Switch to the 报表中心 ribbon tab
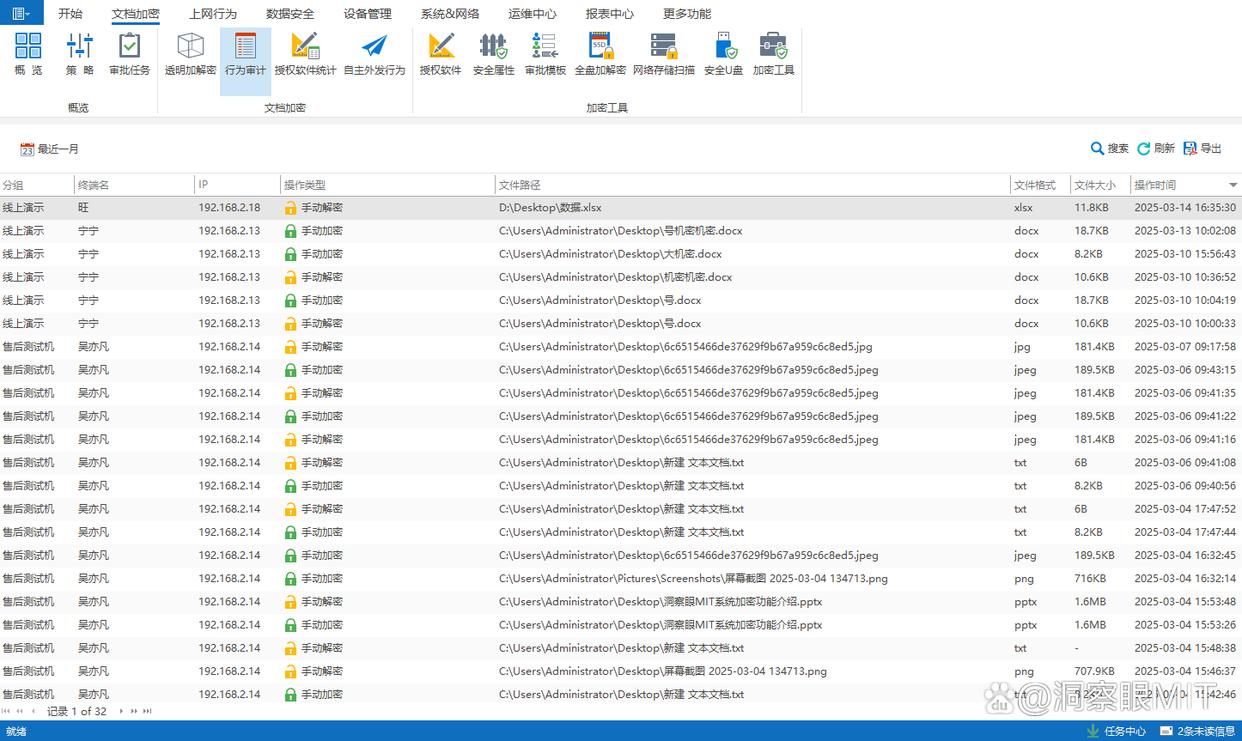Image resolution: width=1242 pixels, height=741 pixels. tap(609, 14)
